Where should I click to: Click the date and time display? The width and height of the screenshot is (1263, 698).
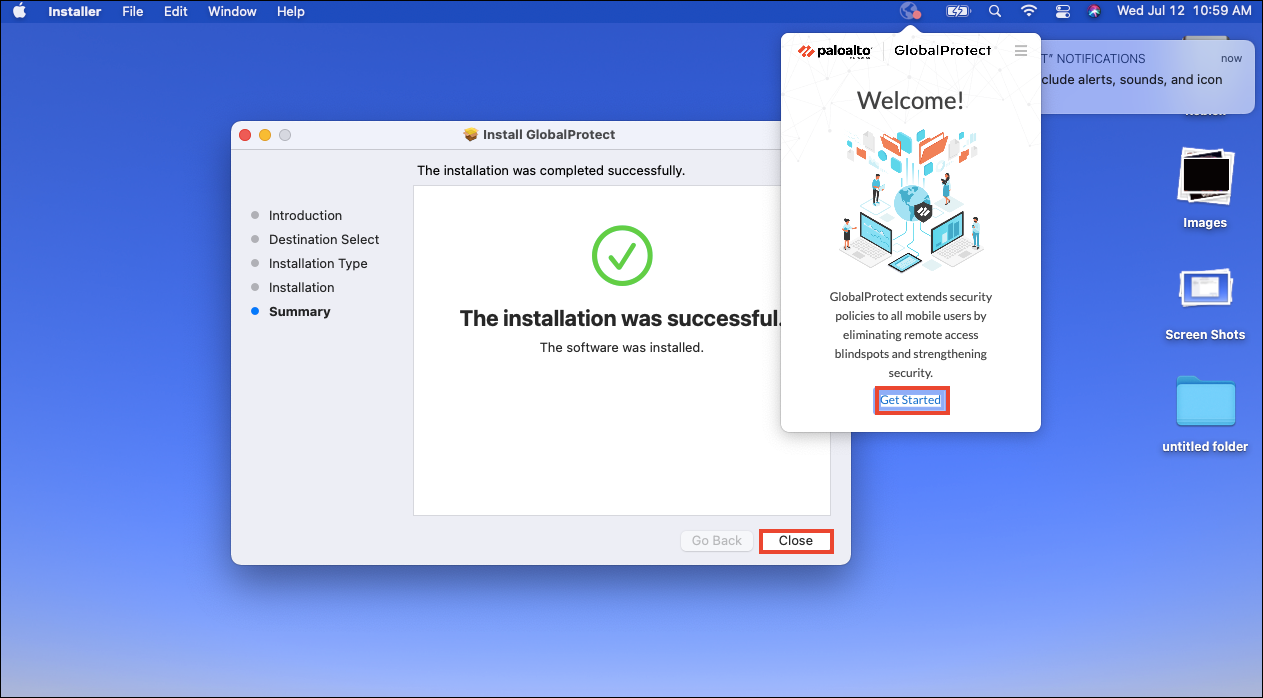[x=1183, y=11]
